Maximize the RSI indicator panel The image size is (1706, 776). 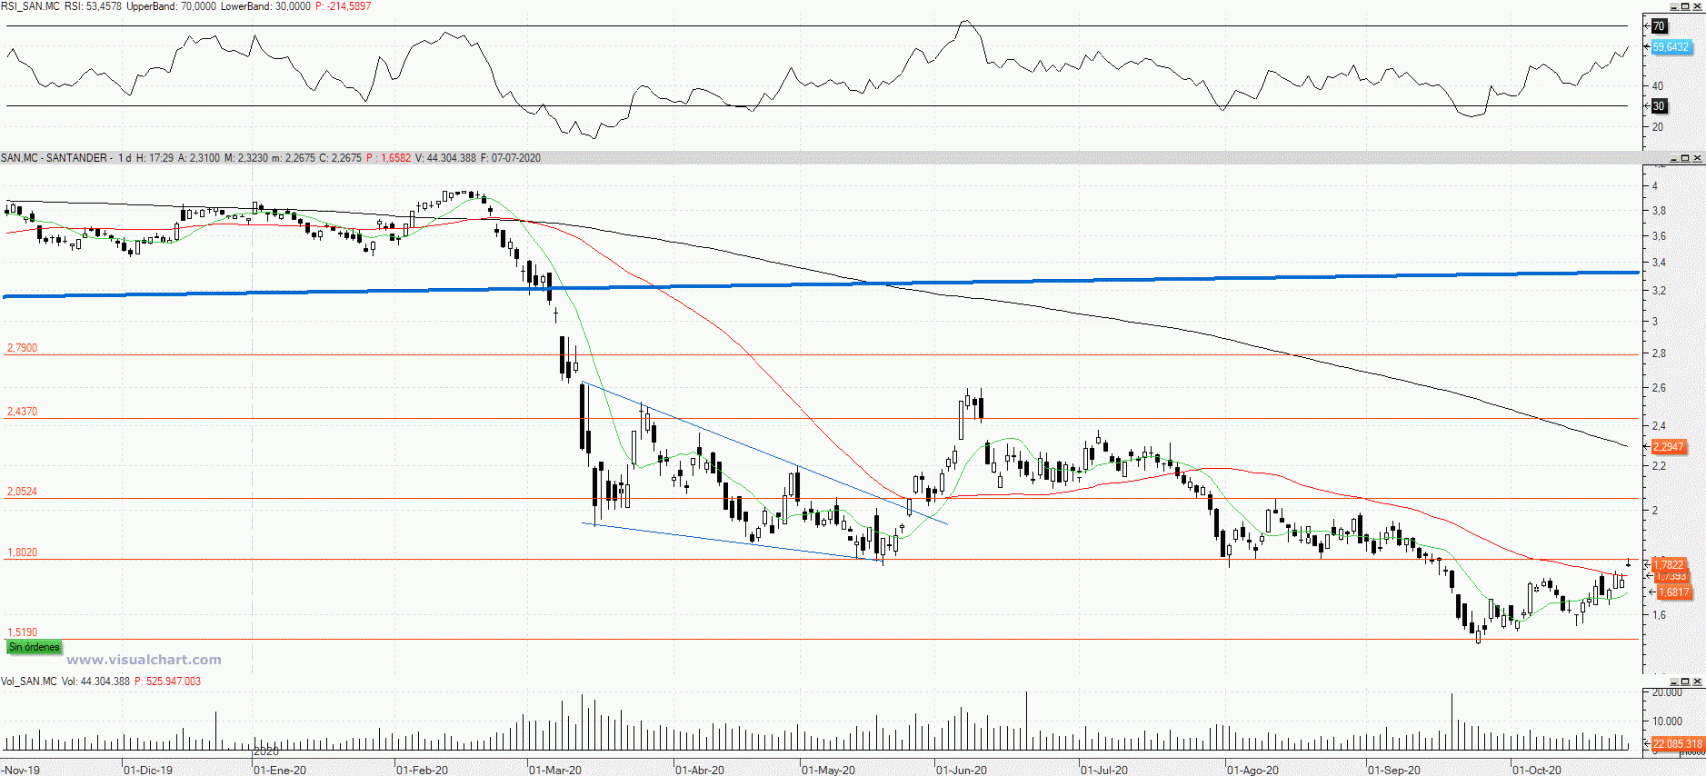(1686, 7)
